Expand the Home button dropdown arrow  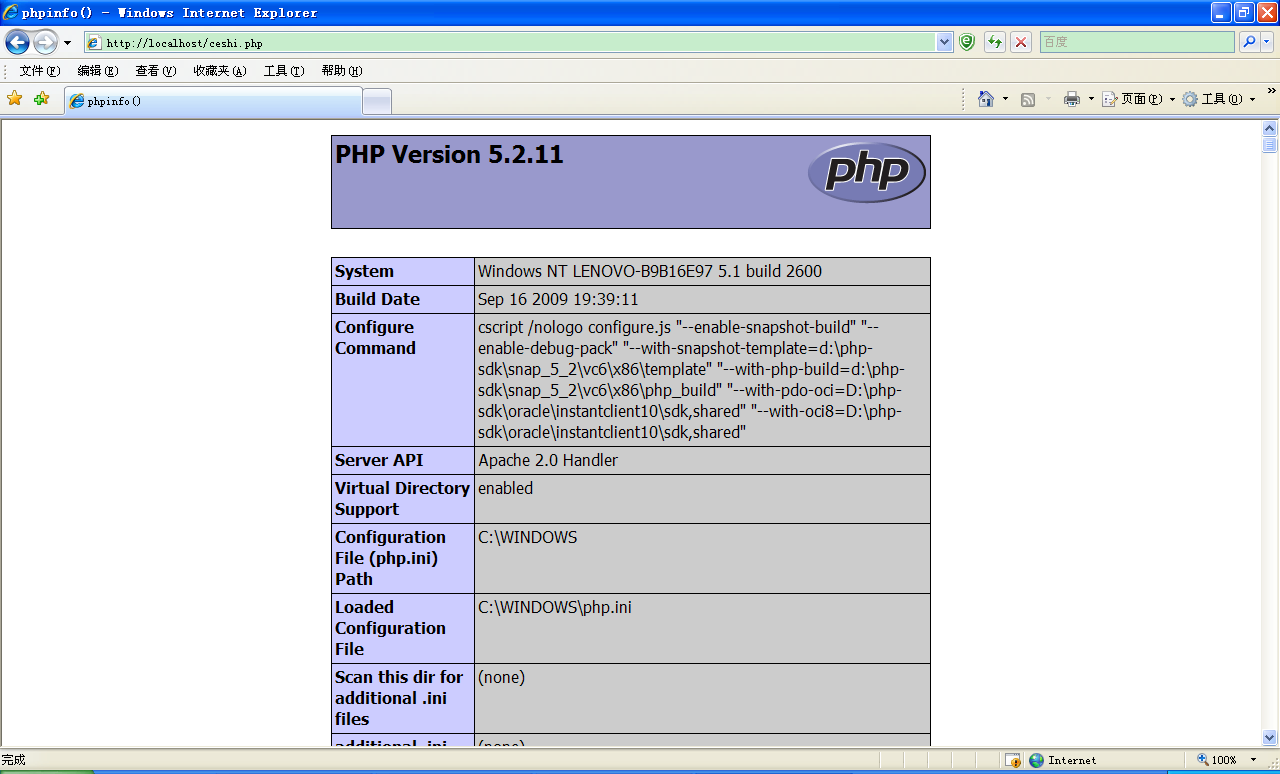pyautogui.click(x=1005, y=100)
